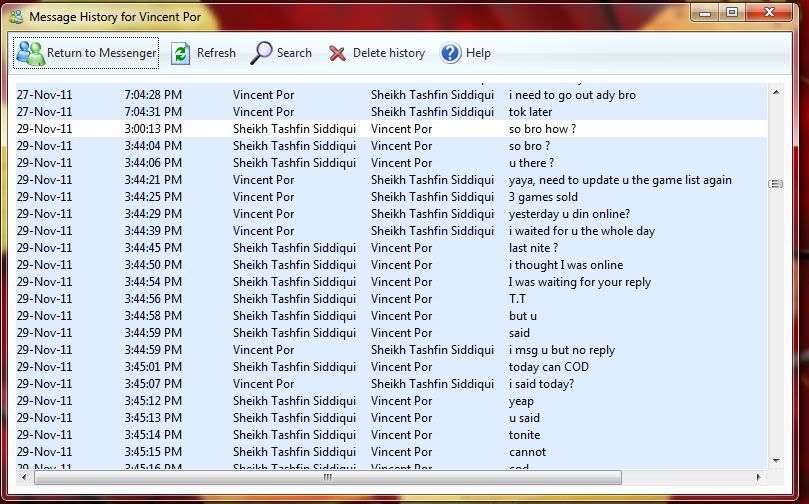The height and width of the screenshot is (504, 809).
Task: Select message 'last nite ?'
Action: tap(533, 248)
